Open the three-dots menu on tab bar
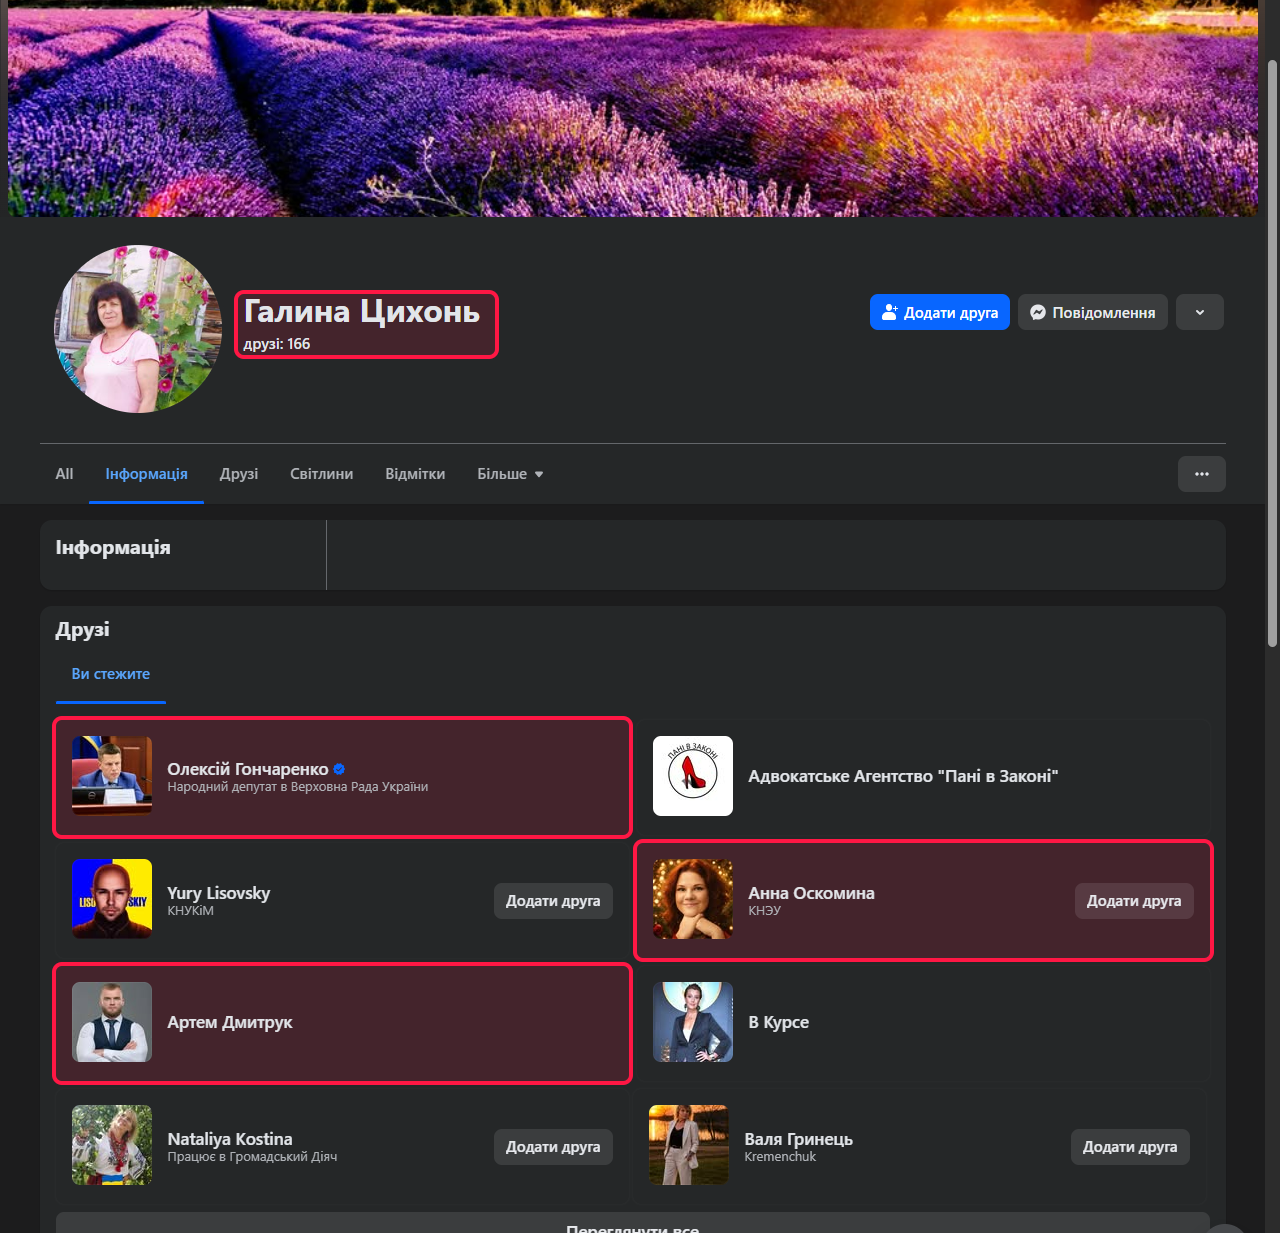 1202,474
